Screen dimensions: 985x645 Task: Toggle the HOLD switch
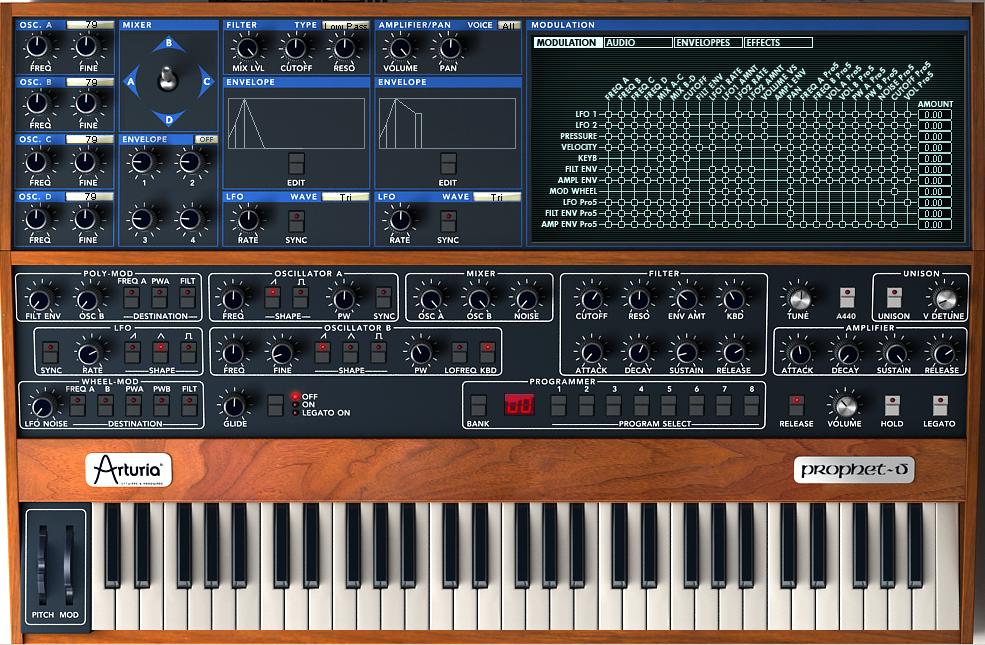point(892,406)
